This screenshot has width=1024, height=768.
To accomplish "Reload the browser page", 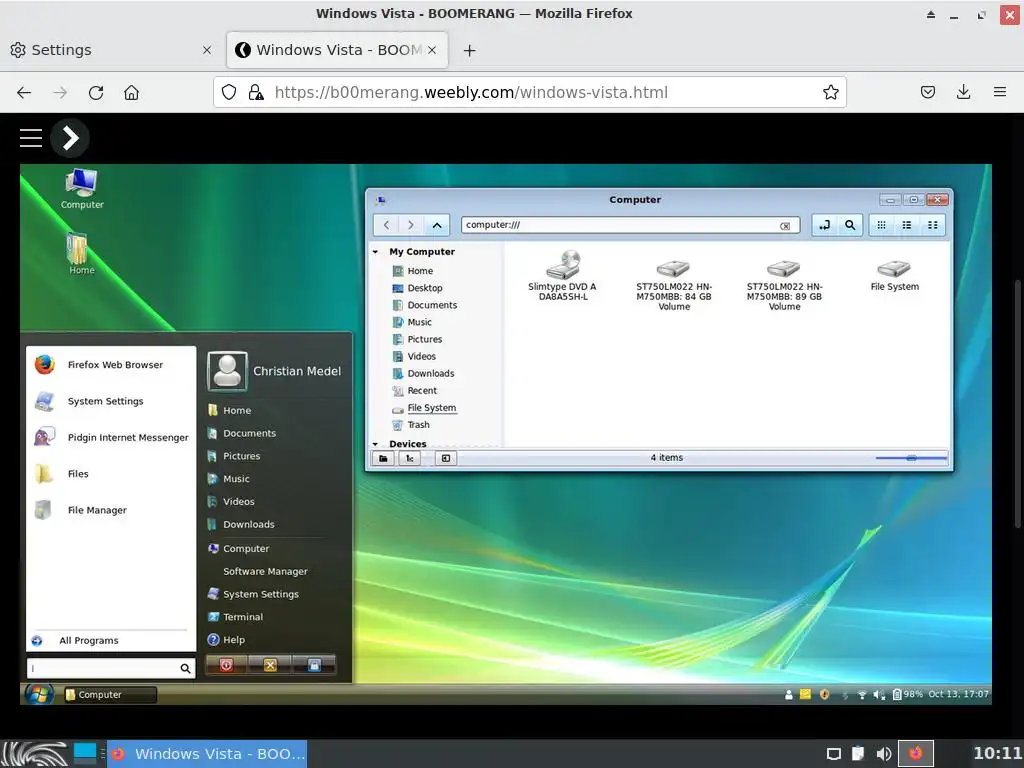I will pyautogui.click(x=96, y=92).
